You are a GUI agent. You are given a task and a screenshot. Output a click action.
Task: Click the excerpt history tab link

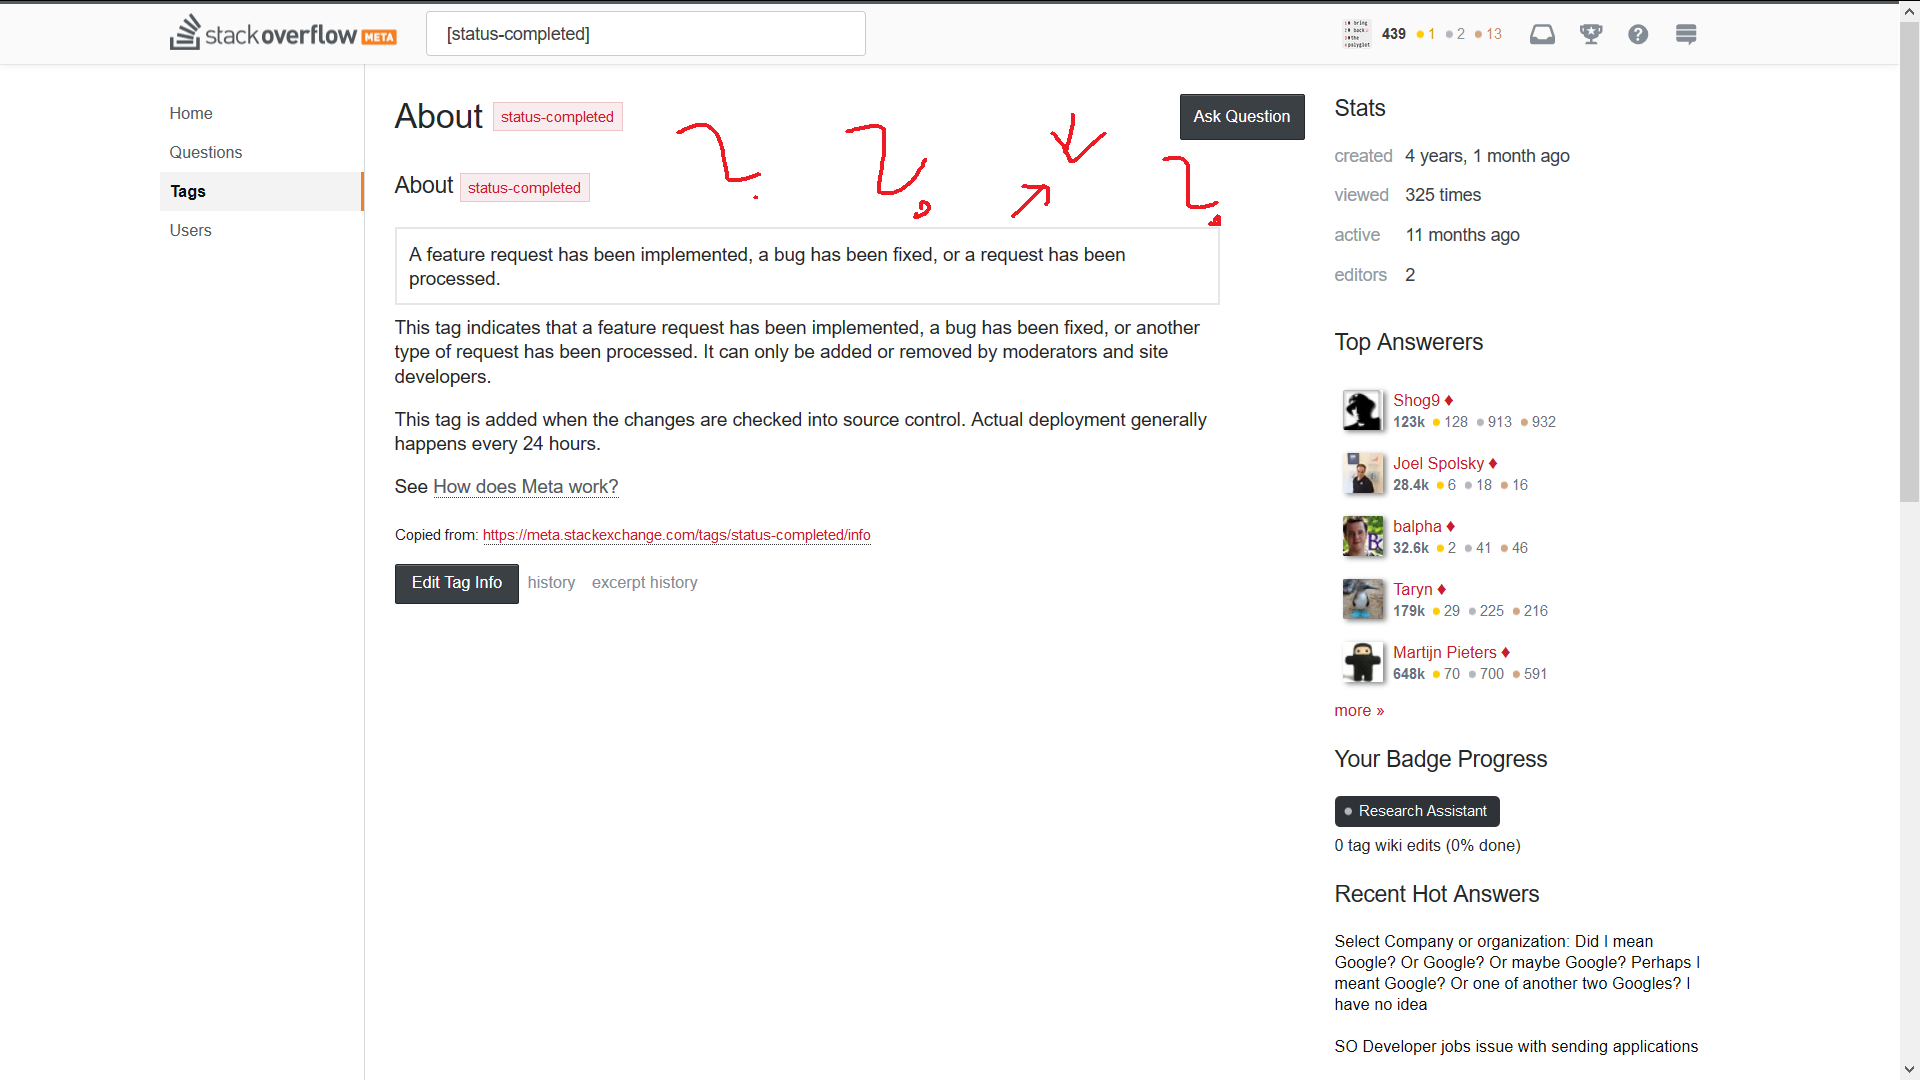tap(644, 582)
